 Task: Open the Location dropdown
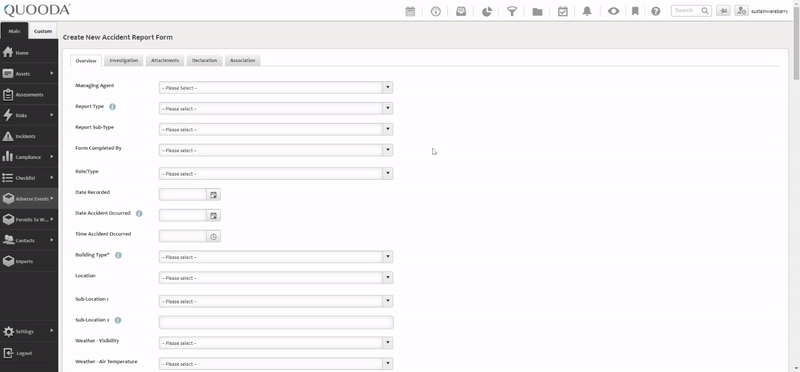276,278
